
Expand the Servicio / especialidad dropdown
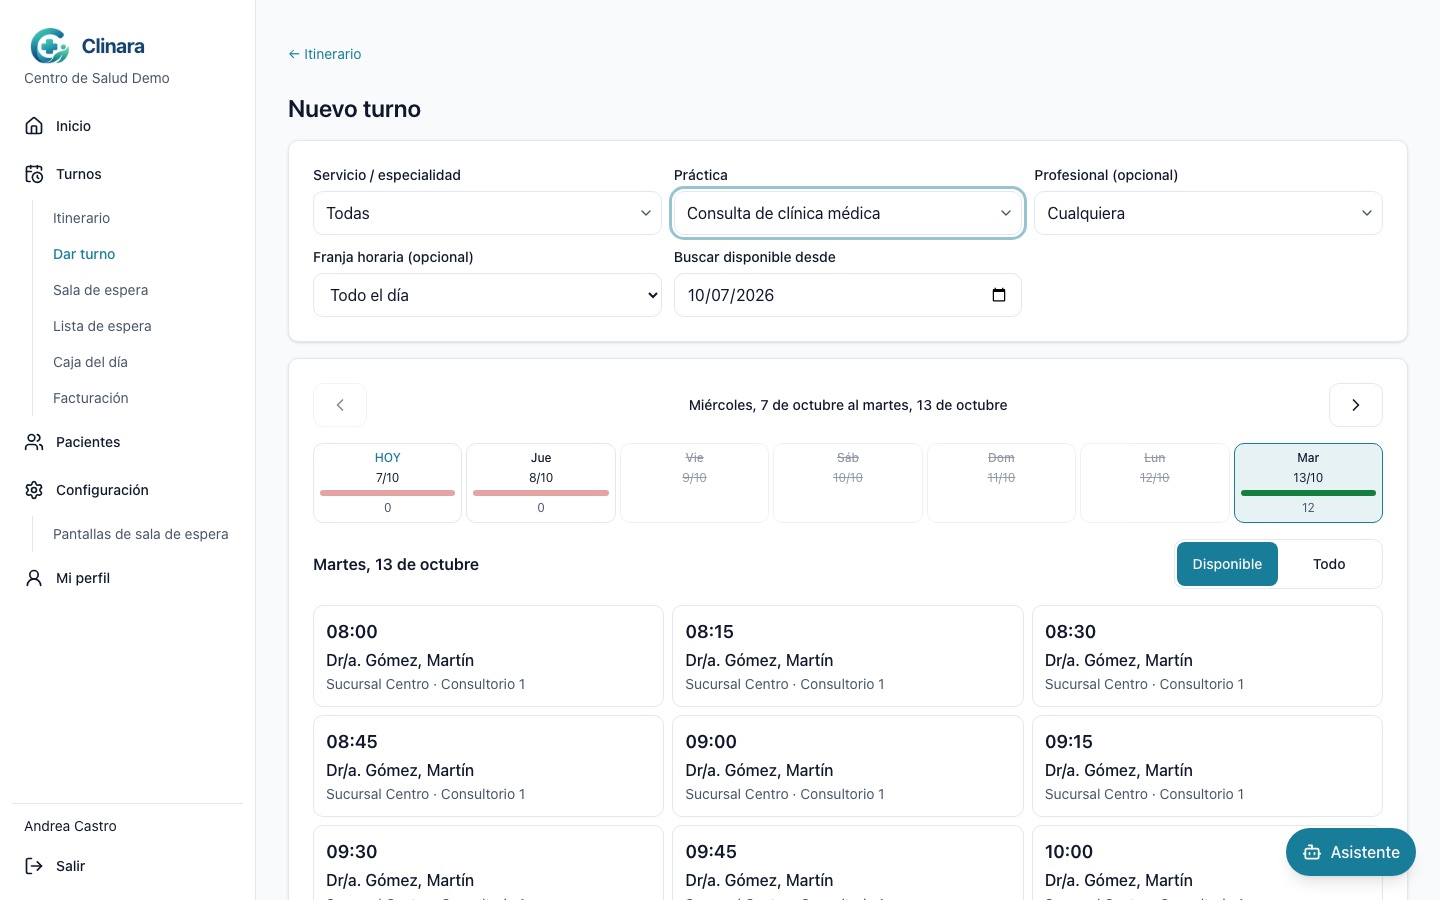click(487, 213)
